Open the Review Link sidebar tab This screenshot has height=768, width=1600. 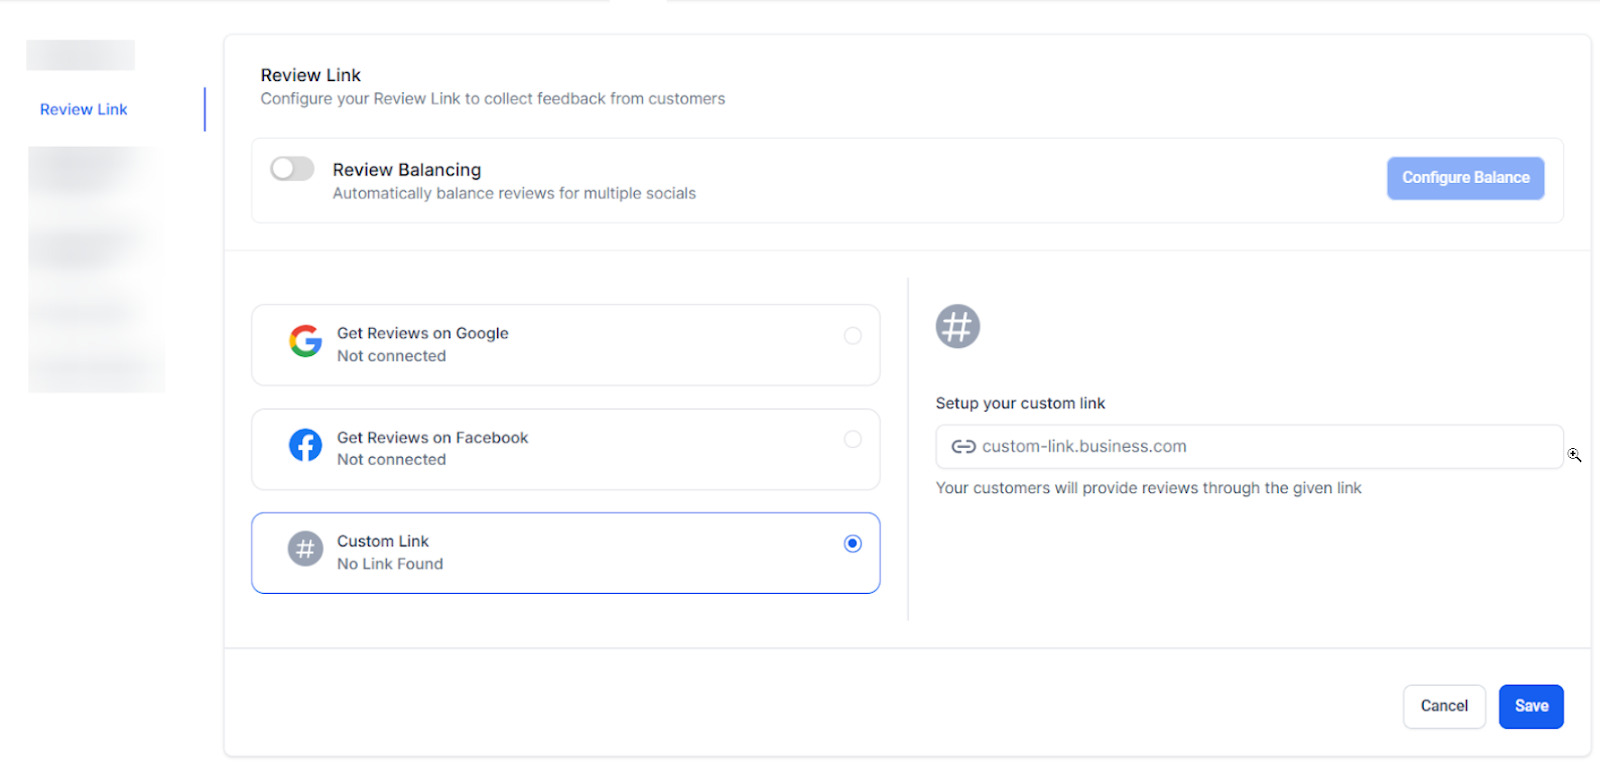pyautogui.click(x=84, y=109)
